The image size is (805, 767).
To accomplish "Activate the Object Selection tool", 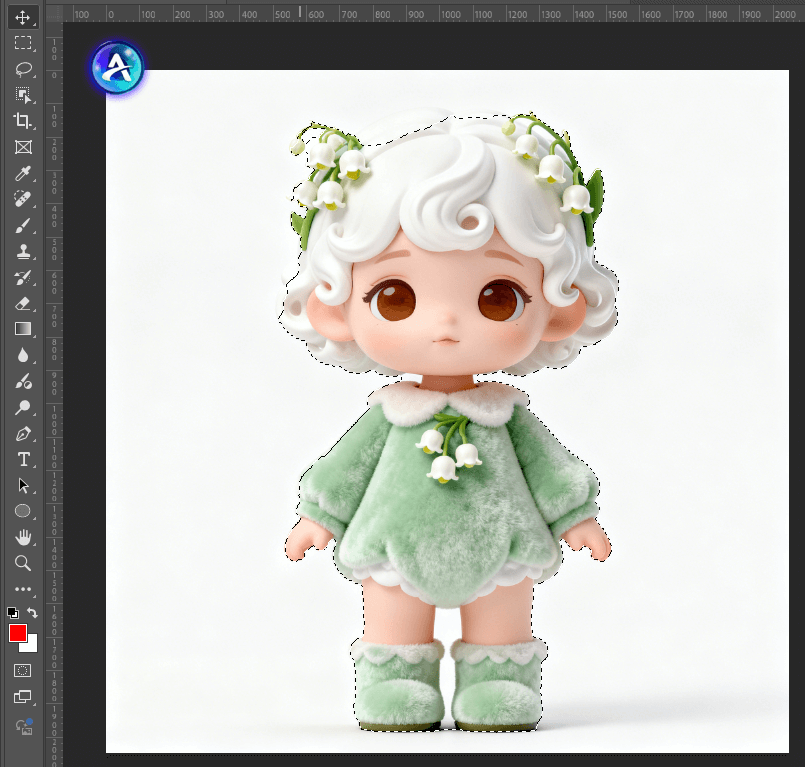I will 23,95.
